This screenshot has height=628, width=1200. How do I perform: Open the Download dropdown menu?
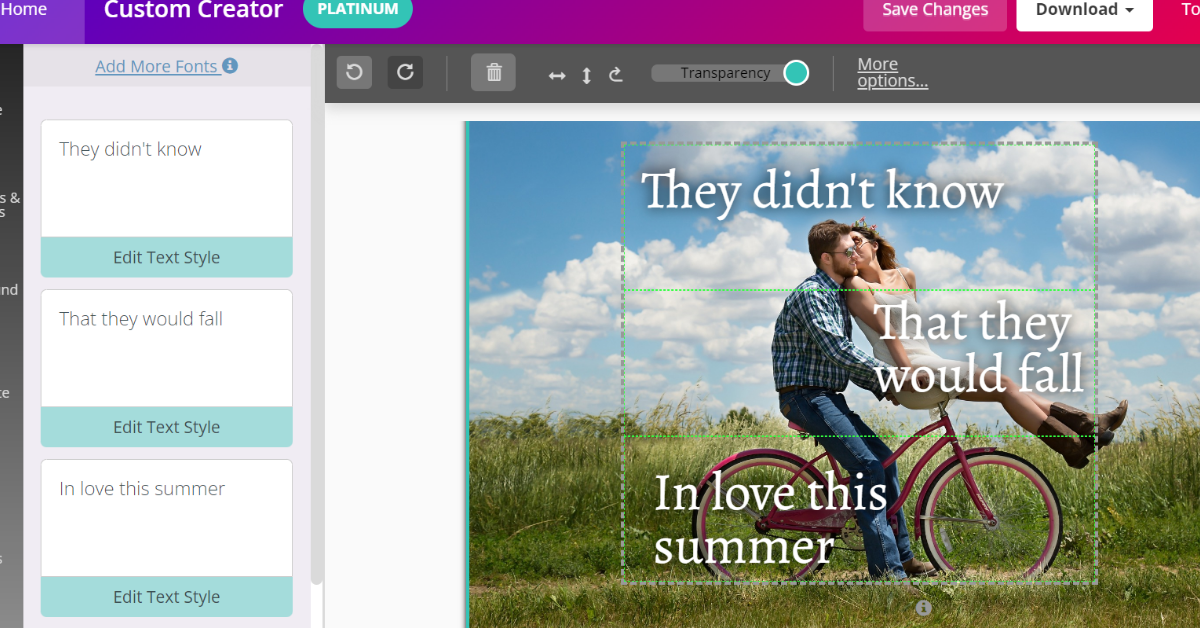tap(1084, 11)
